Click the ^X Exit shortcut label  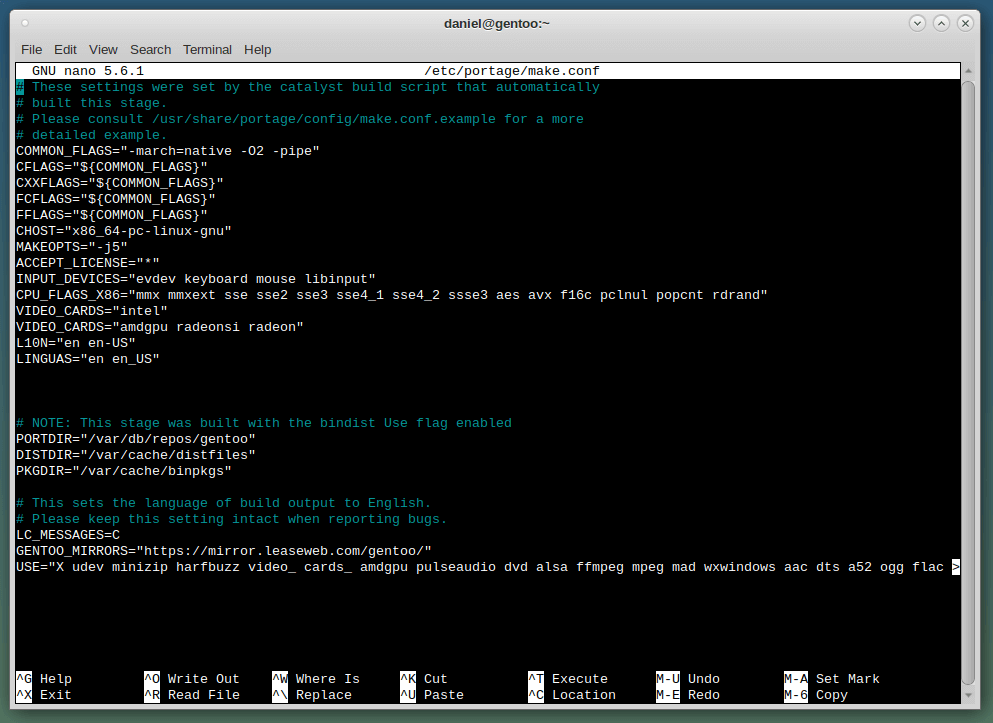click(x=44, y=695)
